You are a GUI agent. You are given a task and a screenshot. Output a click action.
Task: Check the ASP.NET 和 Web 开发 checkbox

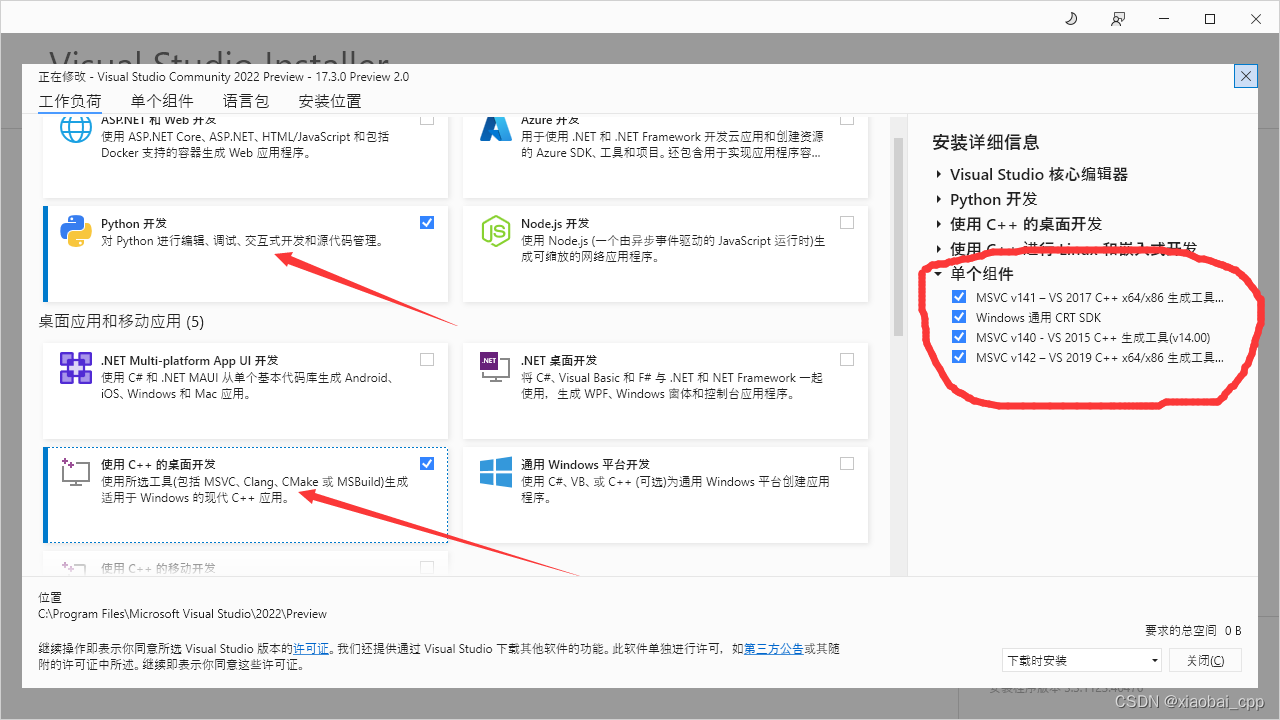coord(427,119)
